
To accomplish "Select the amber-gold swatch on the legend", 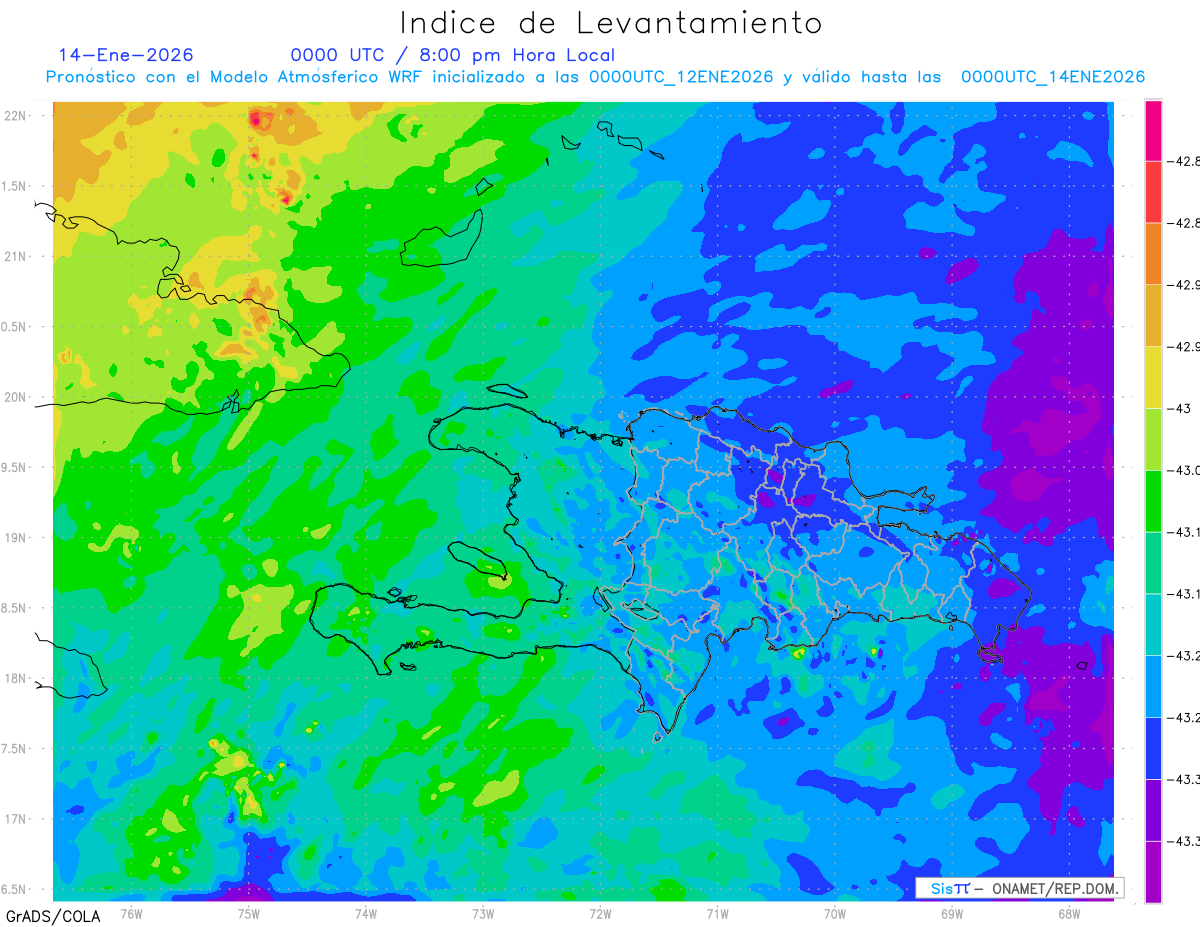I will pyautogui.click(x=1153, y=316).
